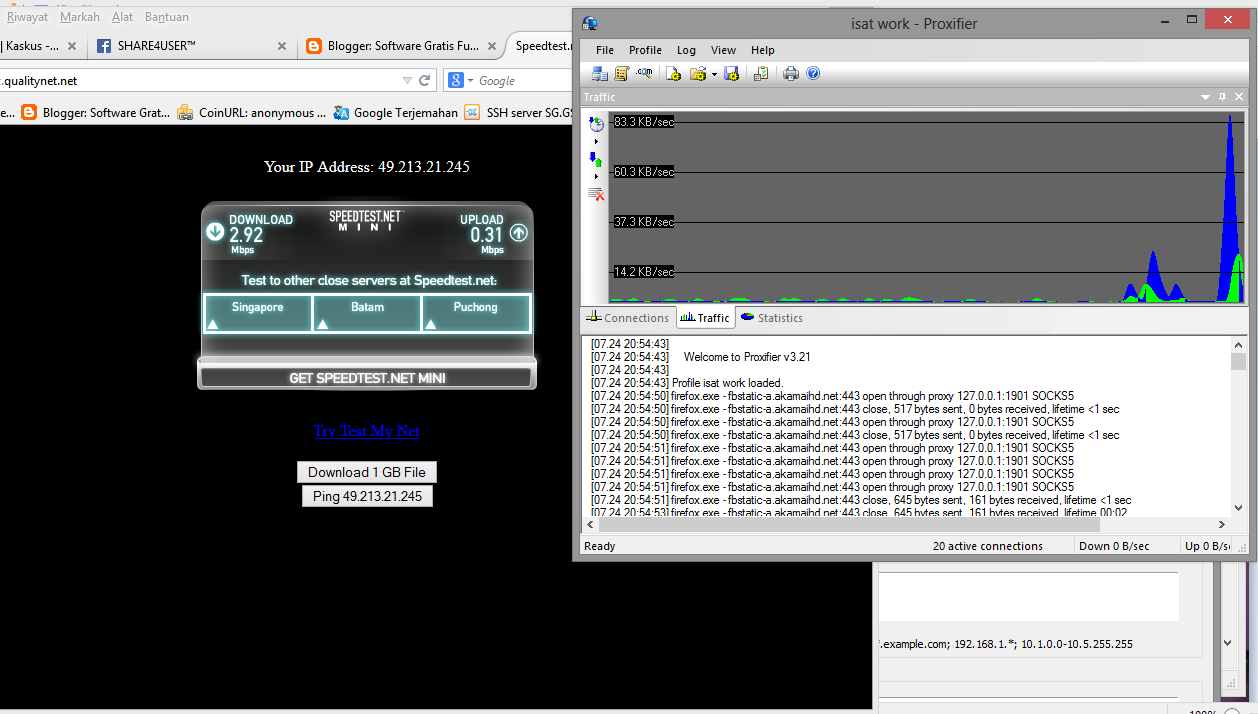This screenshot has width=1258, height=714.
Task: Open Riwayat menu in Firefox
Action: click(x=27, y=17)
